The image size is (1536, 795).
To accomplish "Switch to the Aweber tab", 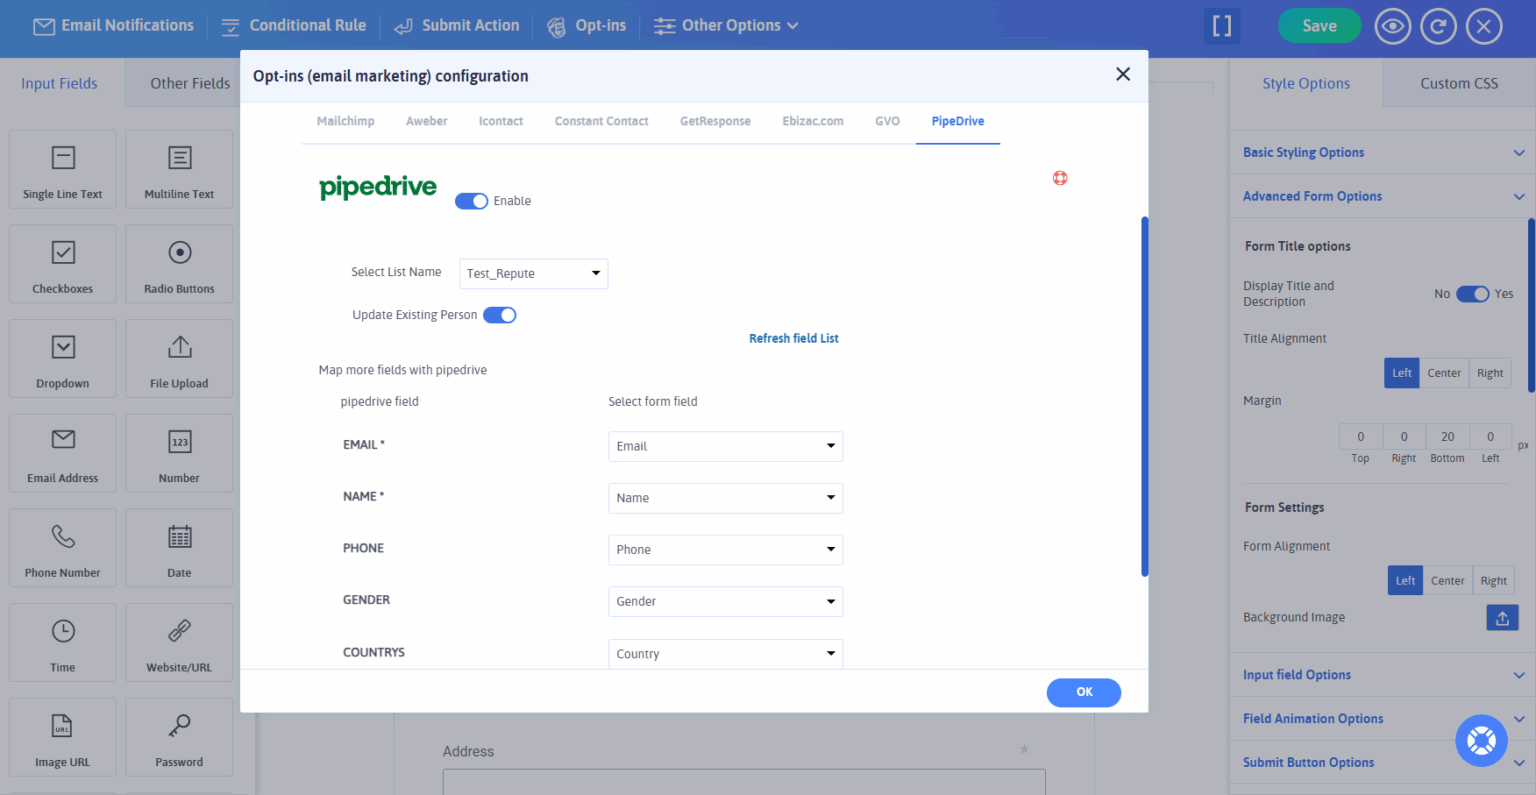I will tap(426, 121).
